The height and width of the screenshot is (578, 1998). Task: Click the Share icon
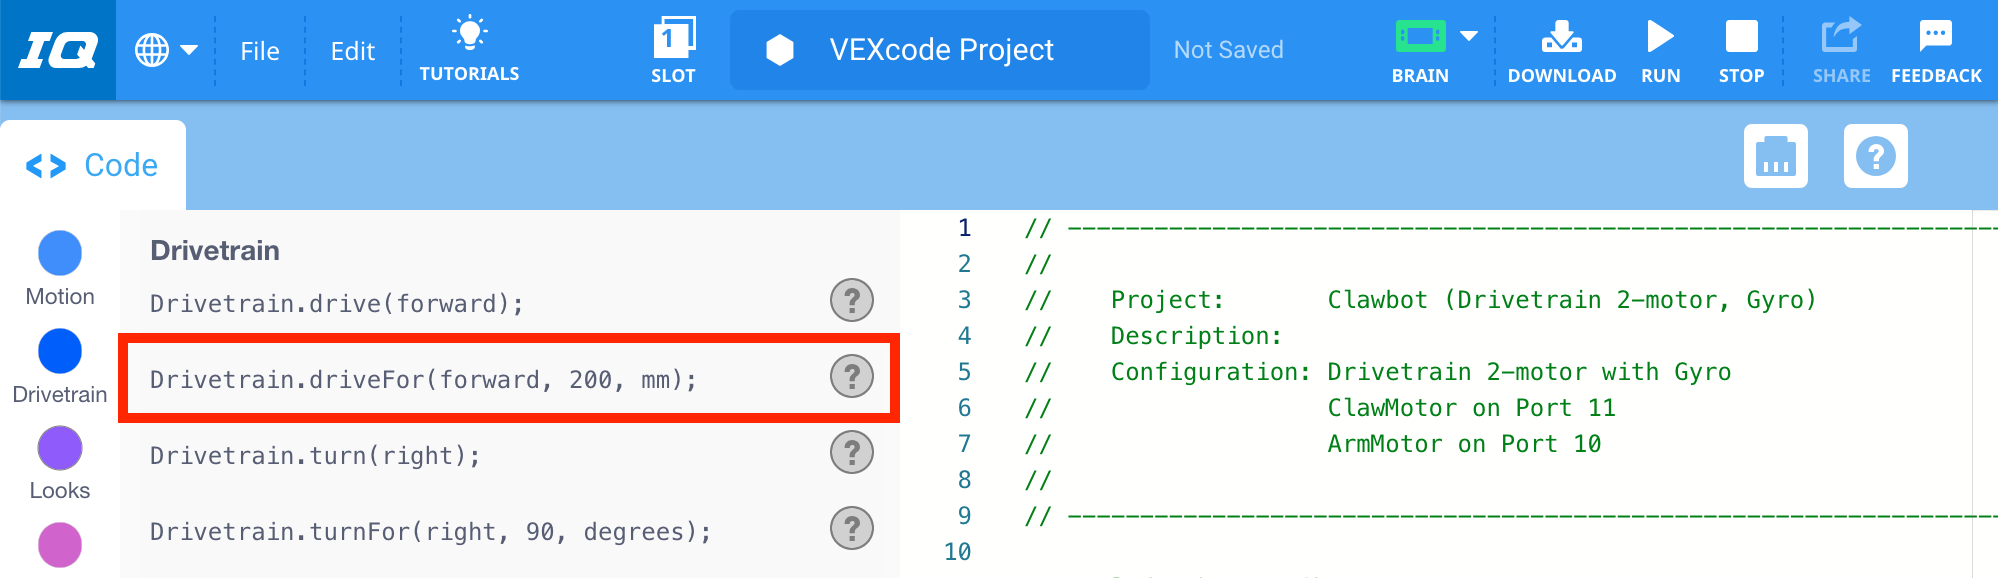tap(1841, 50)
